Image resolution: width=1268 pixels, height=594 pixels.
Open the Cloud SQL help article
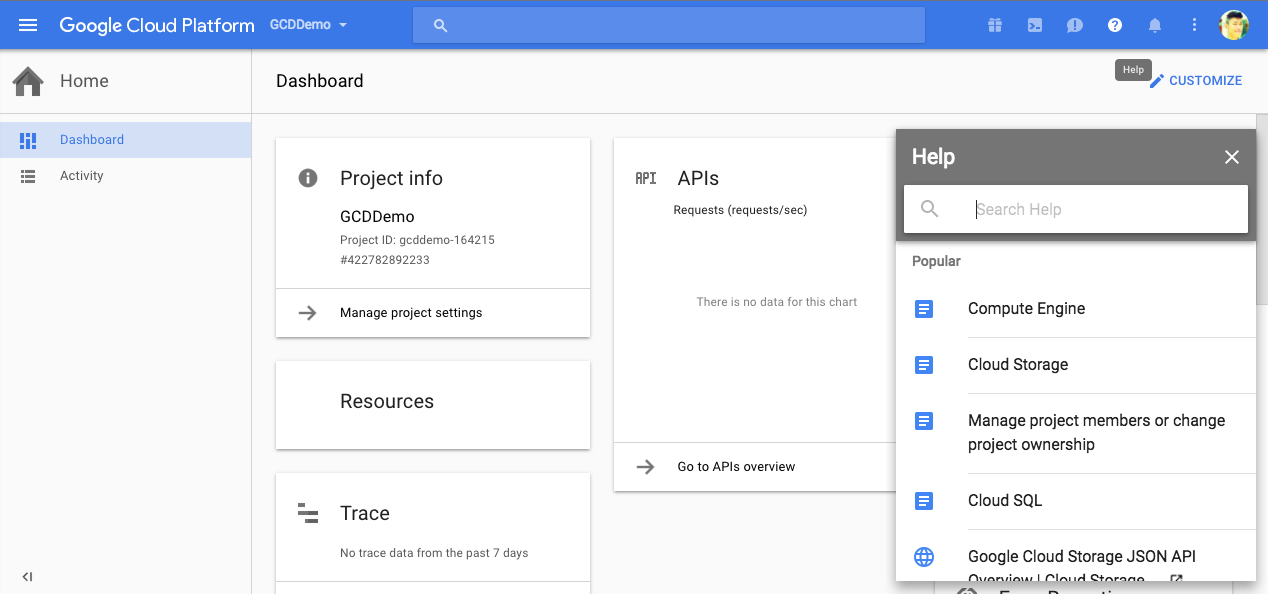tap(1005, 501)
